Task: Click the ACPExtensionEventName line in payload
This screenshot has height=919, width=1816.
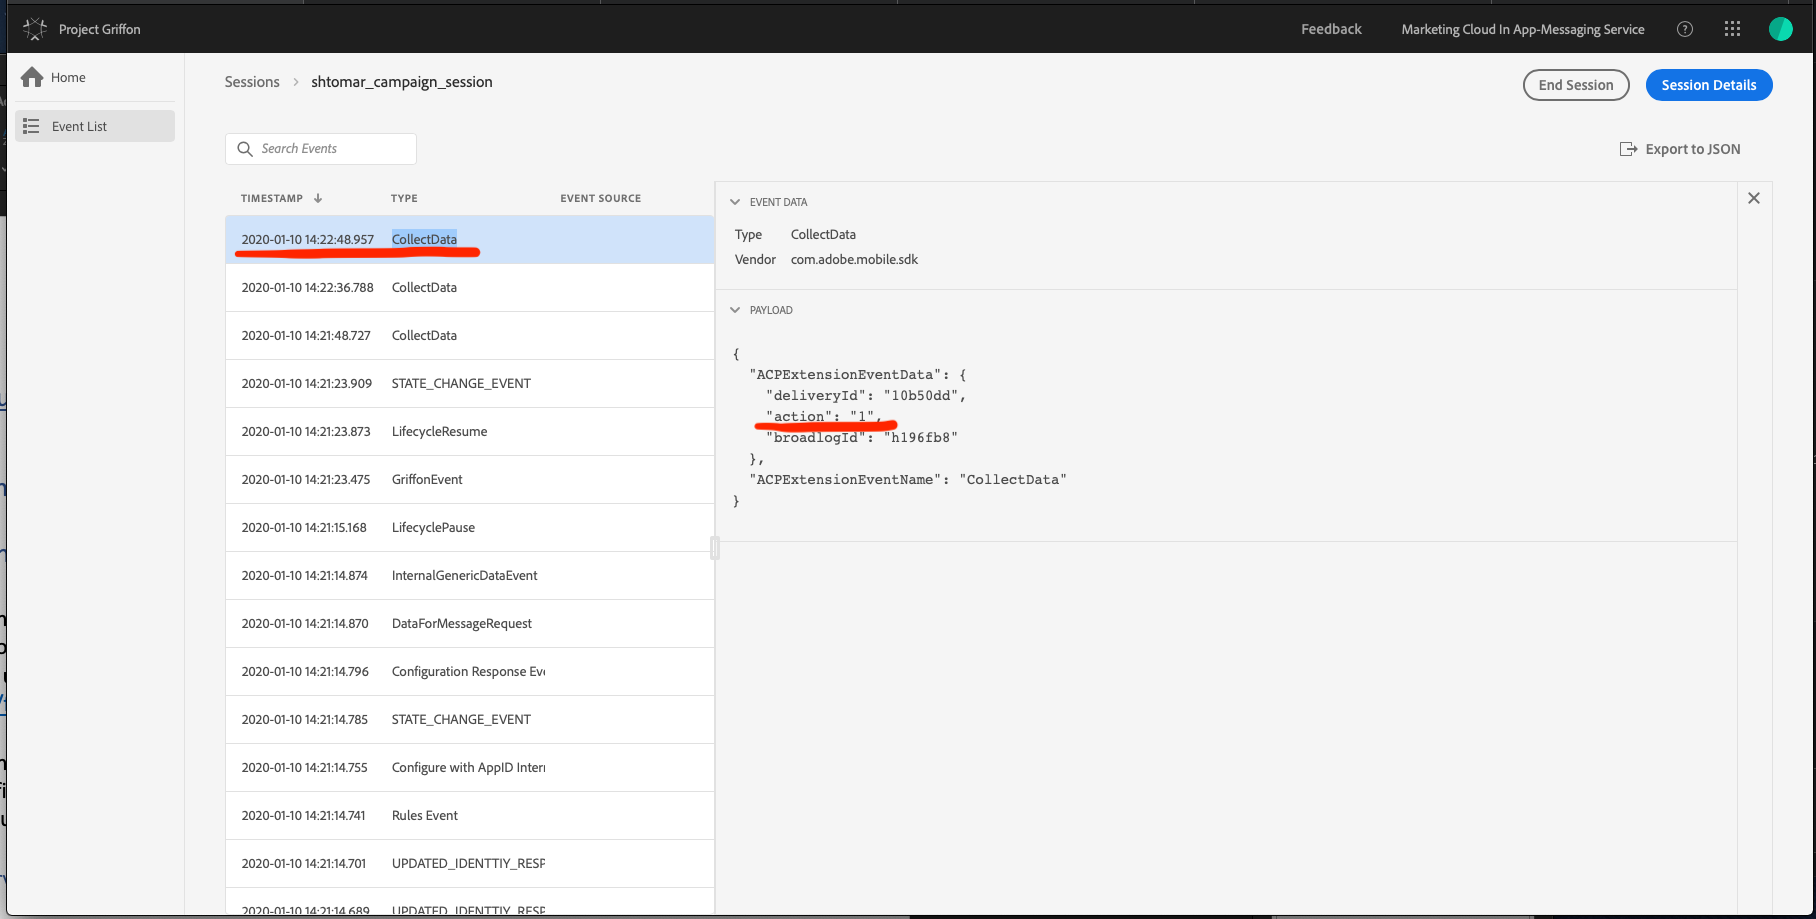Action: click(908, 480)
